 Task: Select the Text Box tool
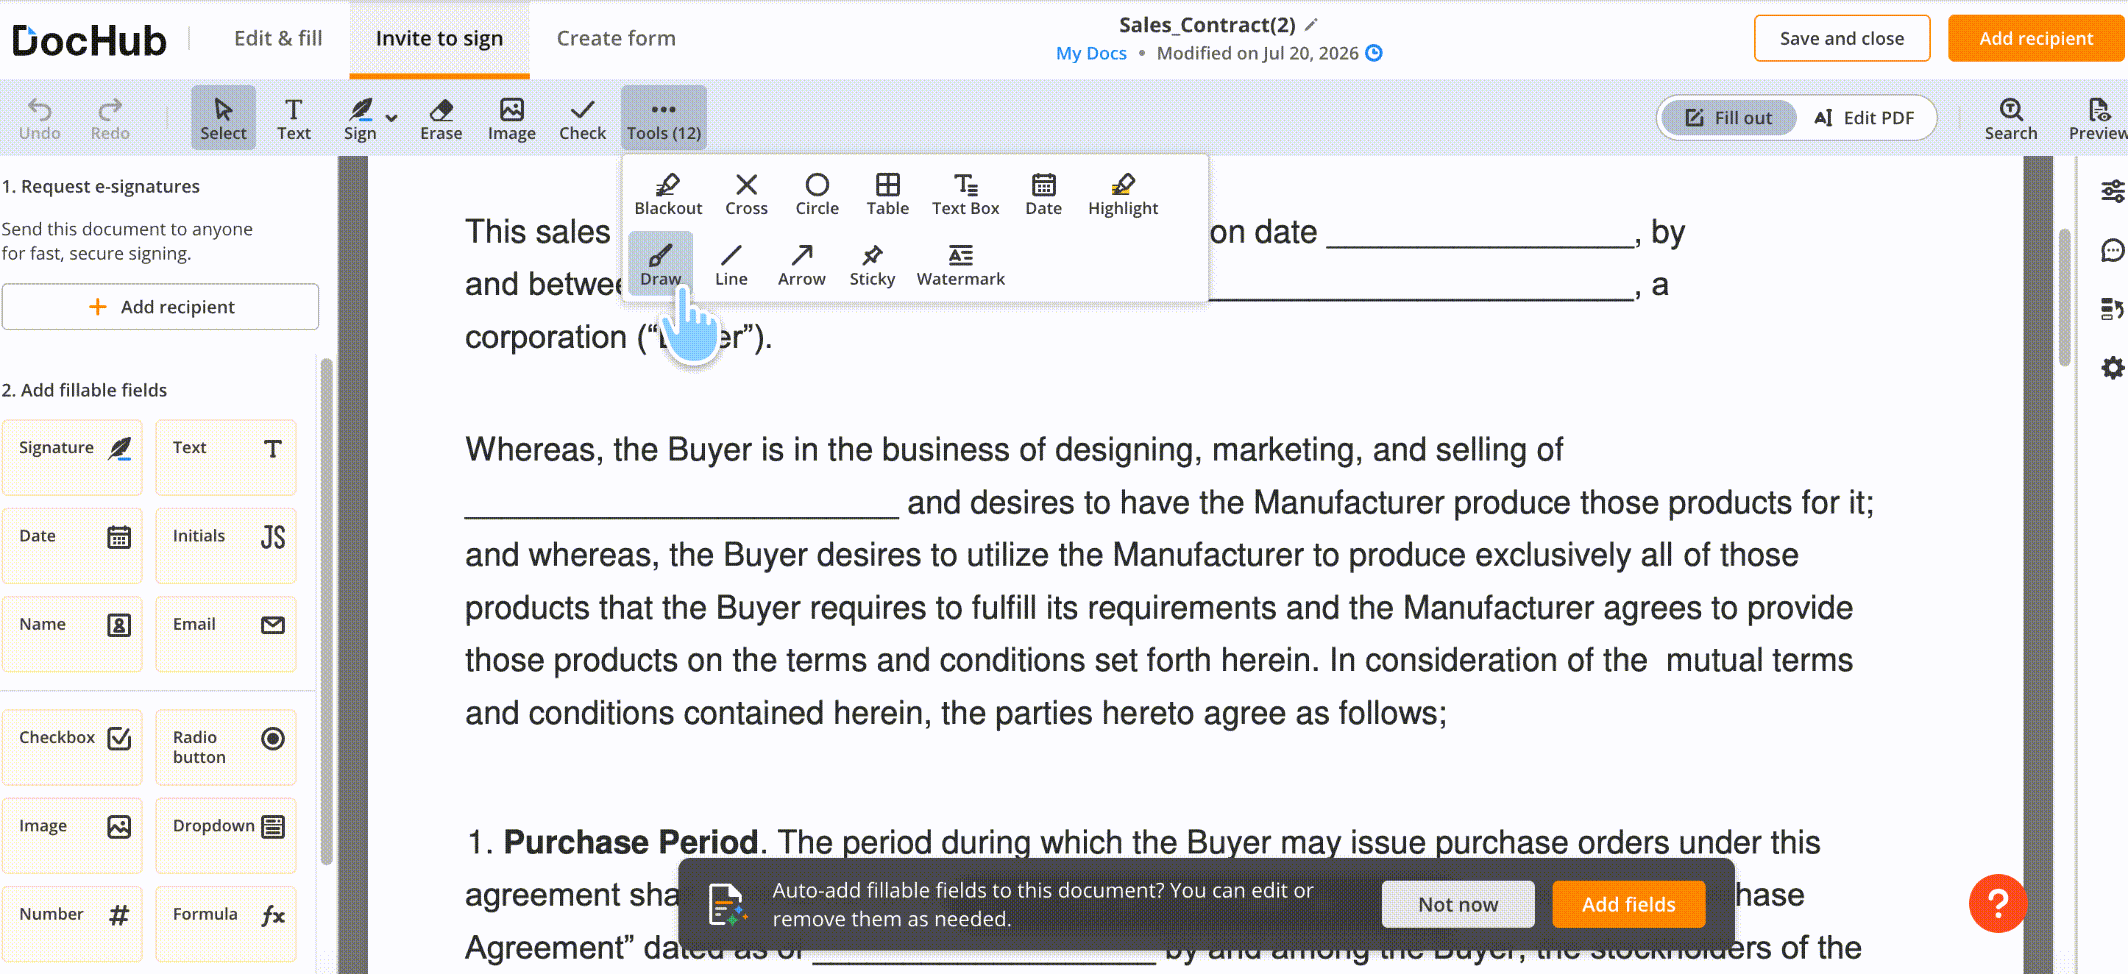(x=965, y=194)
